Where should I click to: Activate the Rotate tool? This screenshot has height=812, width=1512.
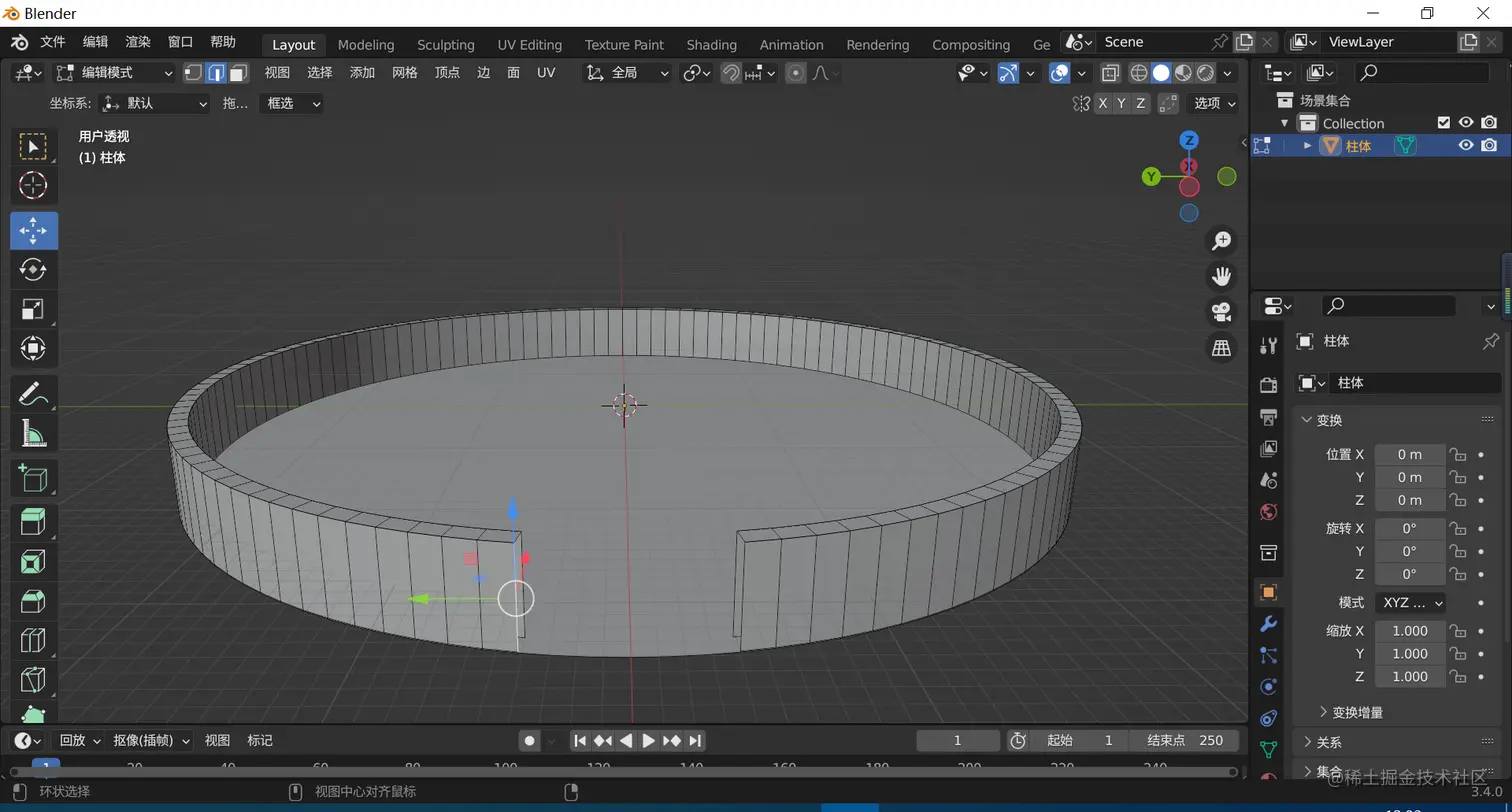click(34, 270)
